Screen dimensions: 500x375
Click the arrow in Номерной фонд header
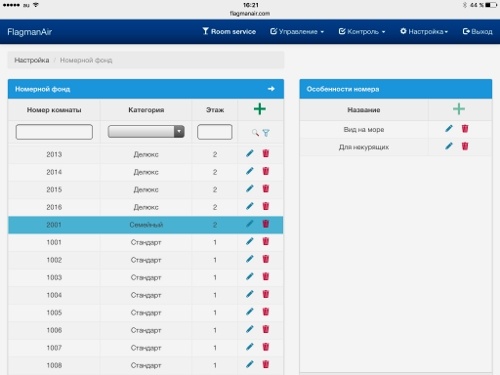(271, 89)
